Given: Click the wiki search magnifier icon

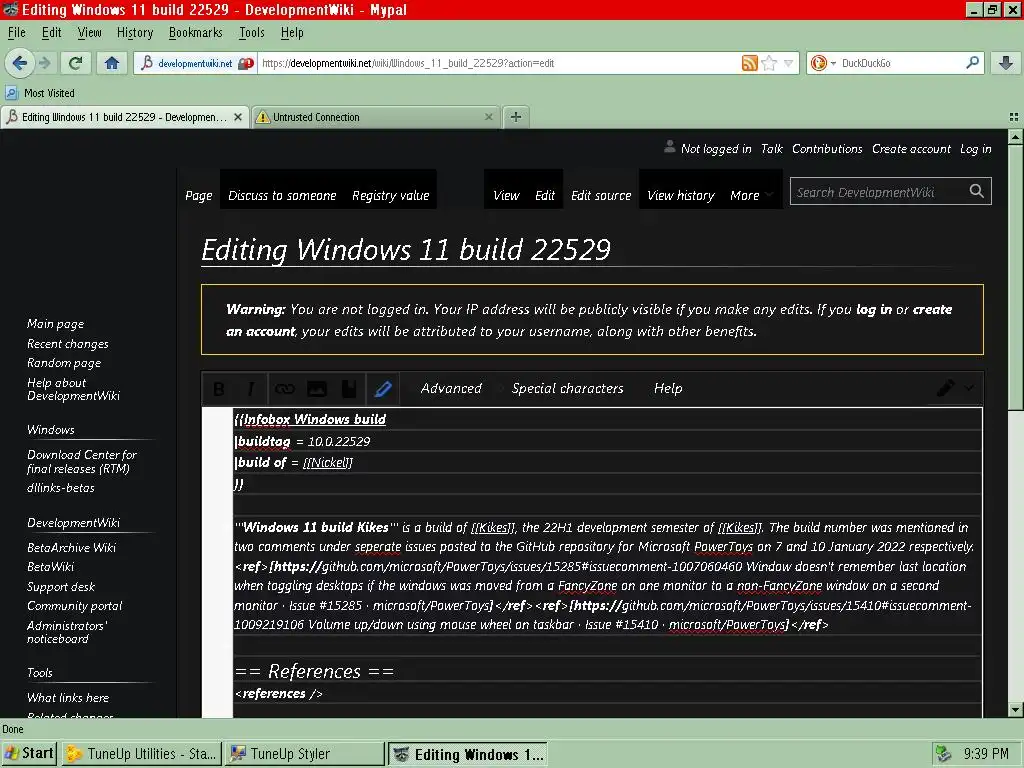Looking at the screenshot, I should pos(976,191).
